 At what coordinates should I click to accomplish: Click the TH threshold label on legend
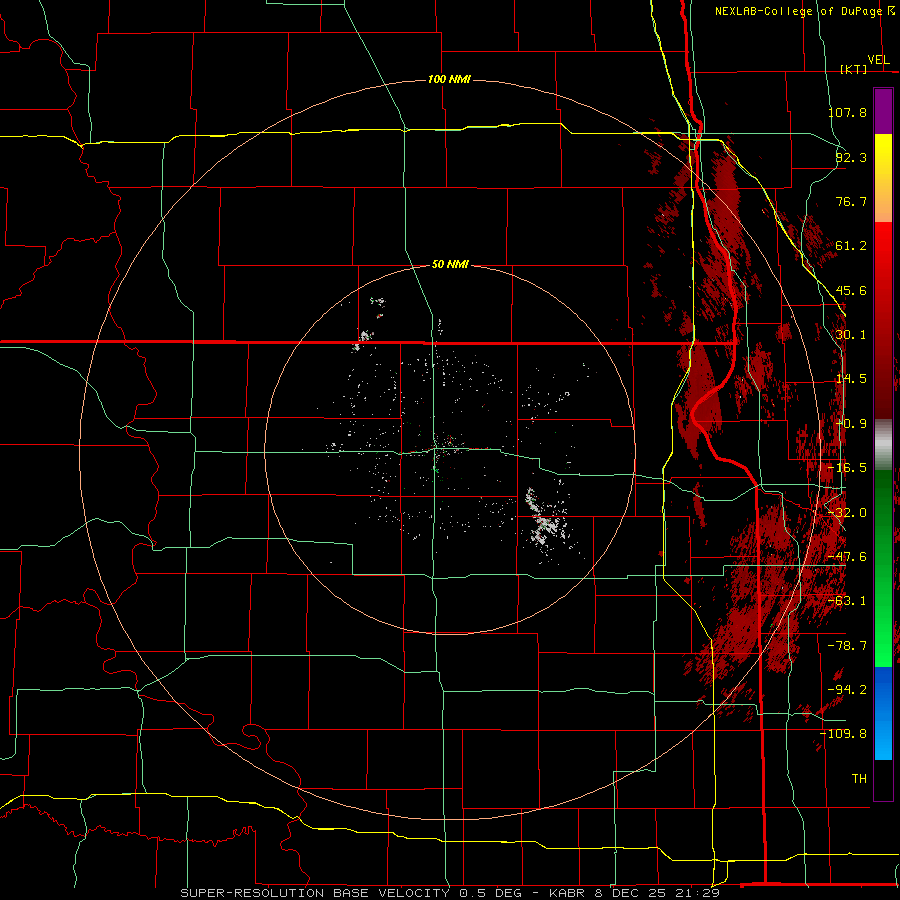tap(859, 779)
